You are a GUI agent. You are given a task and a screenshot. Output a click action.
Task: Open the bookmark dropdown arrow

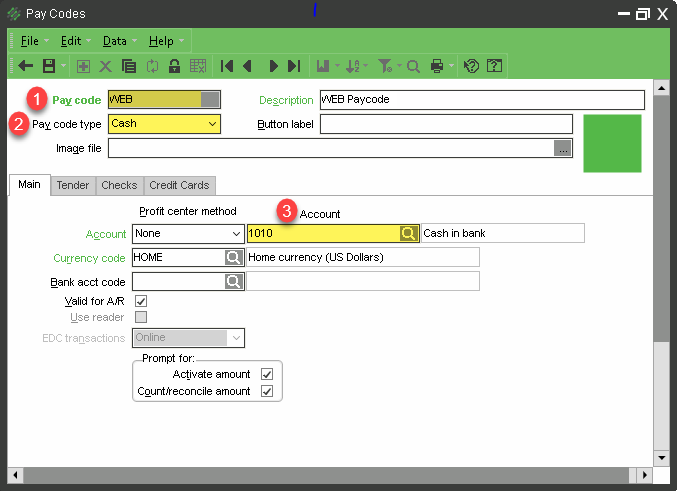pyautogui.click(x=338, y=66)
